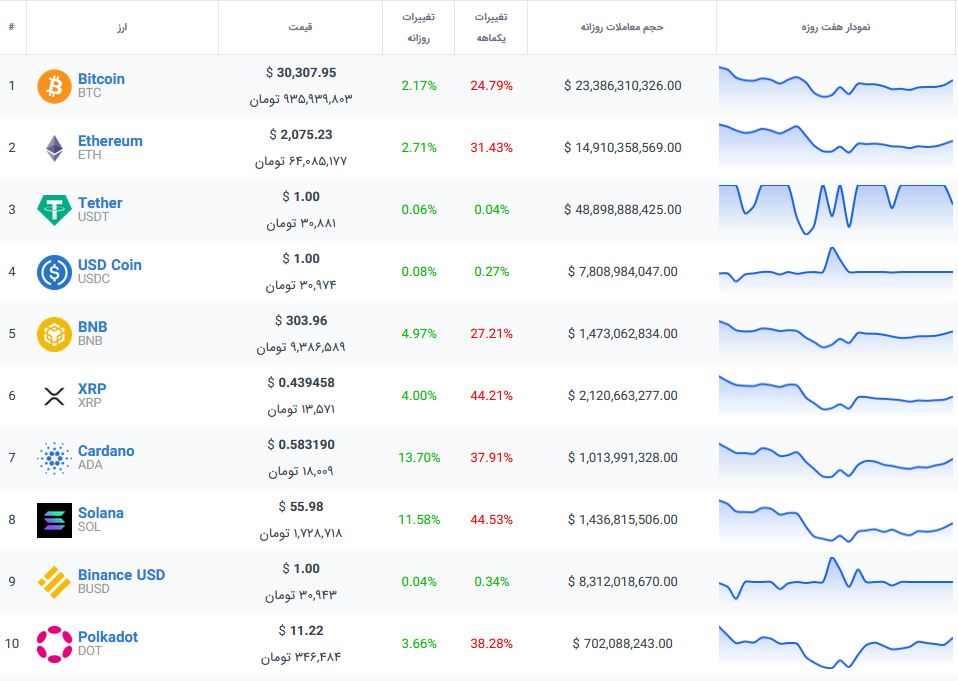Image resolution: width=958 pixels, height=681 pixels.
Task: Open Binance USD seven-day chart
Action: tap(835, 580)
